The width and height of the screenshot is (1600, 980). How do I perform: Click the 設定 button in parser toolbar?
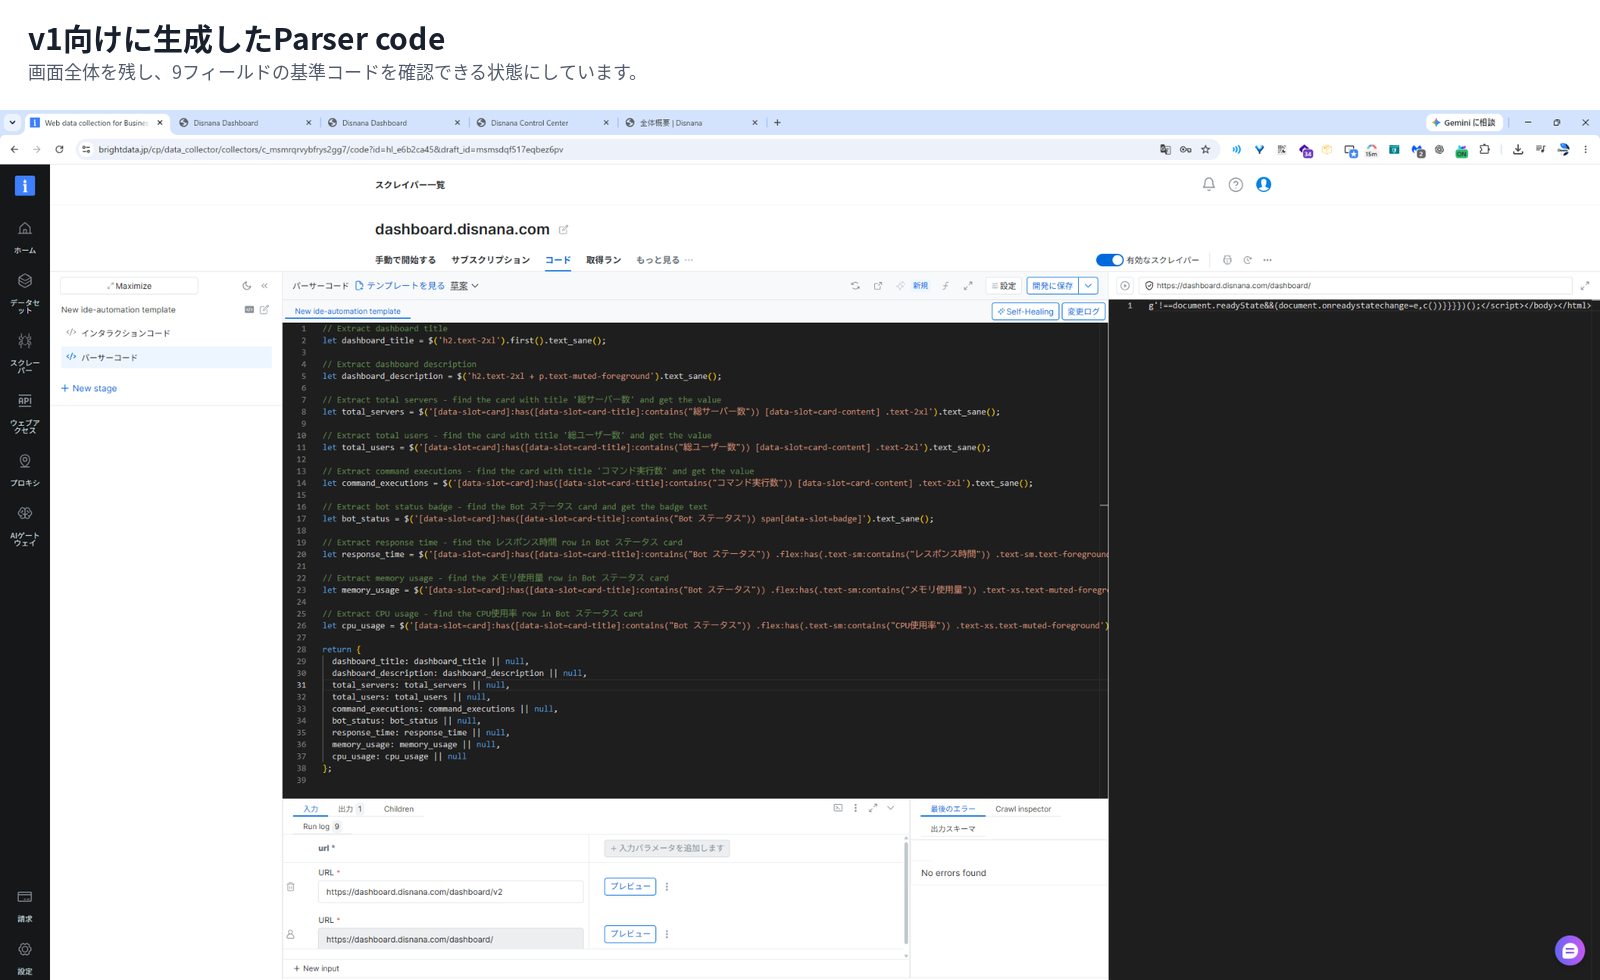[1003, 286]
